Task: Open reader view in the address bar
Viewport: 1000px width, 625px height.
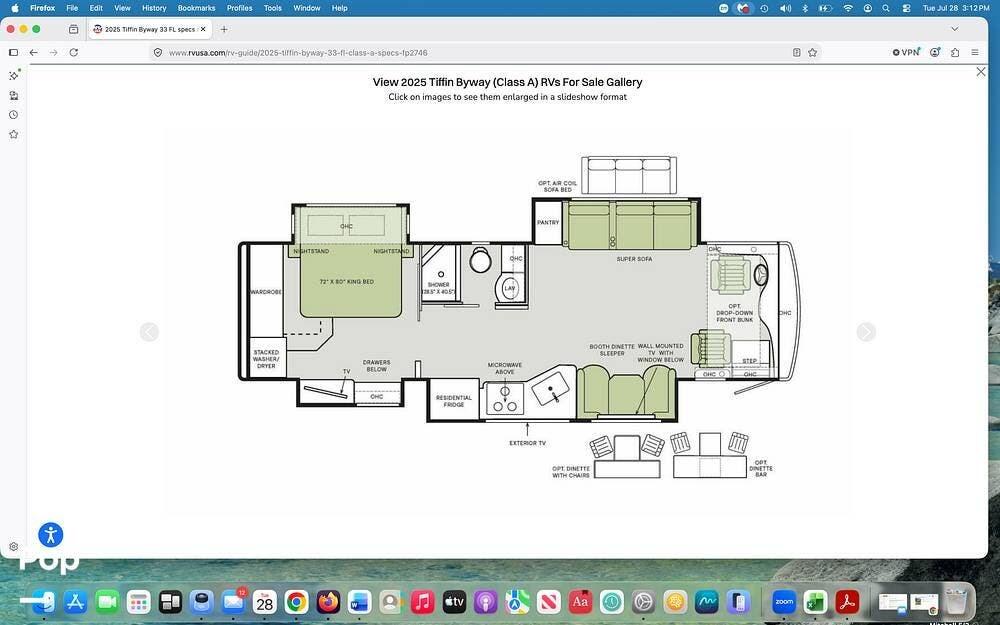Action: point(797,52)
